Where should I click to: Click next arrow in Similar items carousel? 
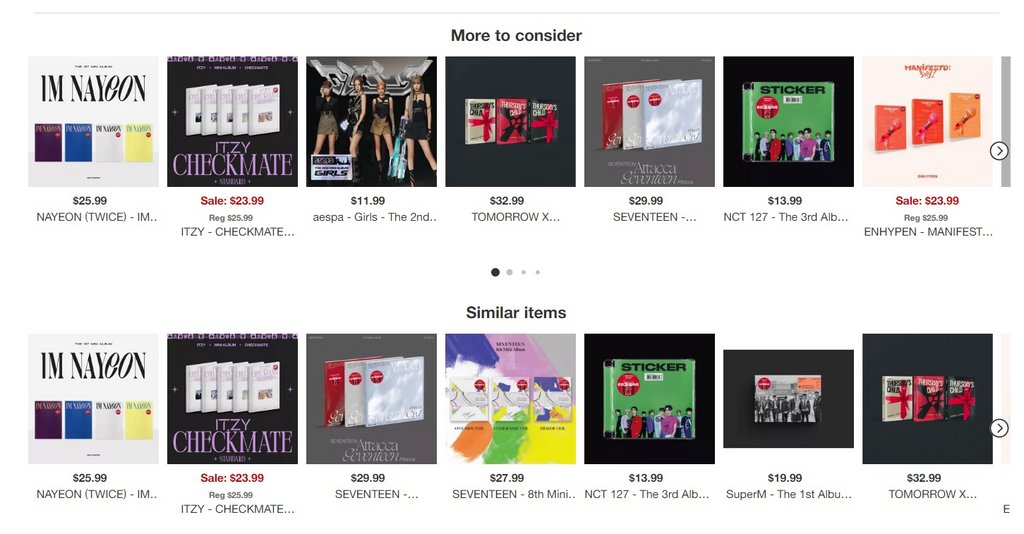pos(999,428)
